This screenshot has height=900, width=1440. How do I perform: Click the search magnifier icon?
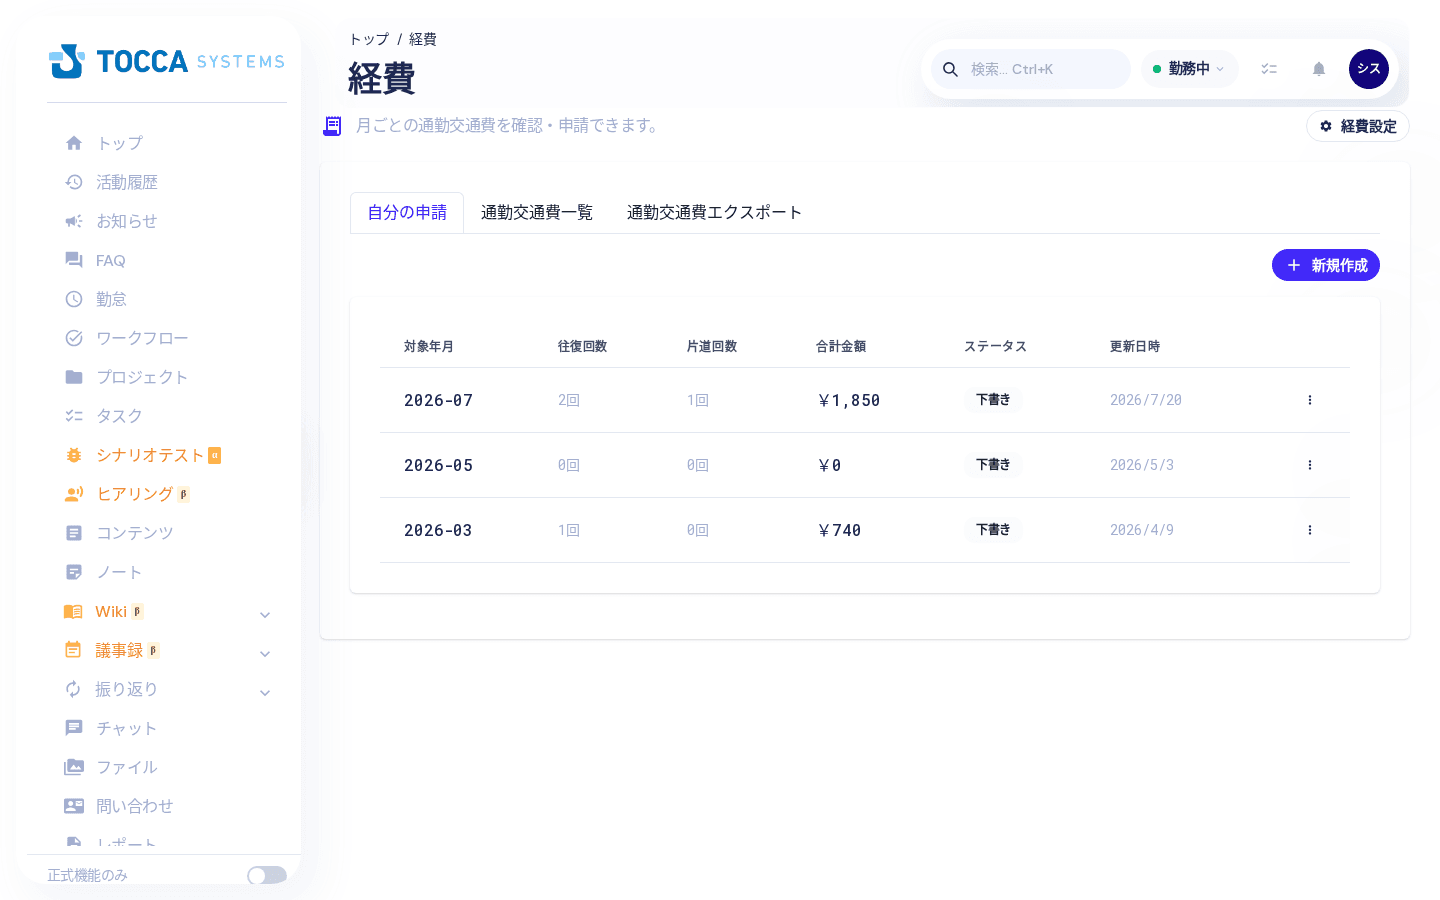tap(951, 69)
